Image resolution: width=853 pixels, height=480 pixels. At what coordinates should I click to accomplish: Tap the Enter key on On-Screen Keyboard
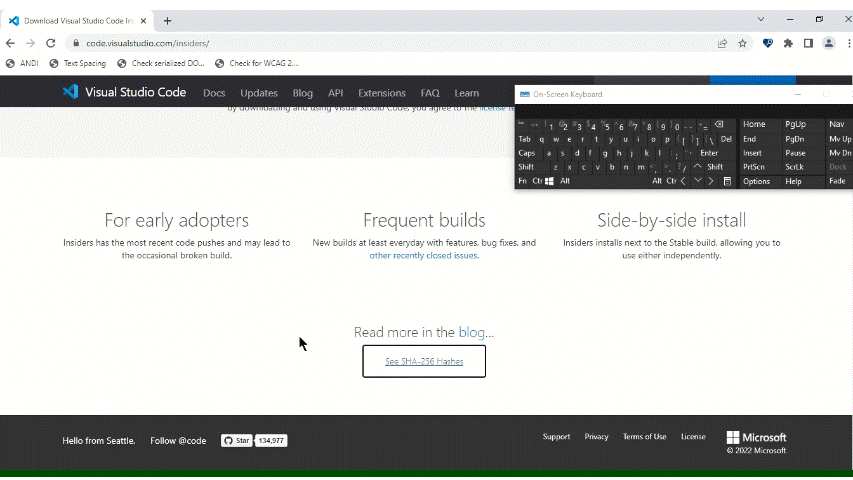pos(709,153)
